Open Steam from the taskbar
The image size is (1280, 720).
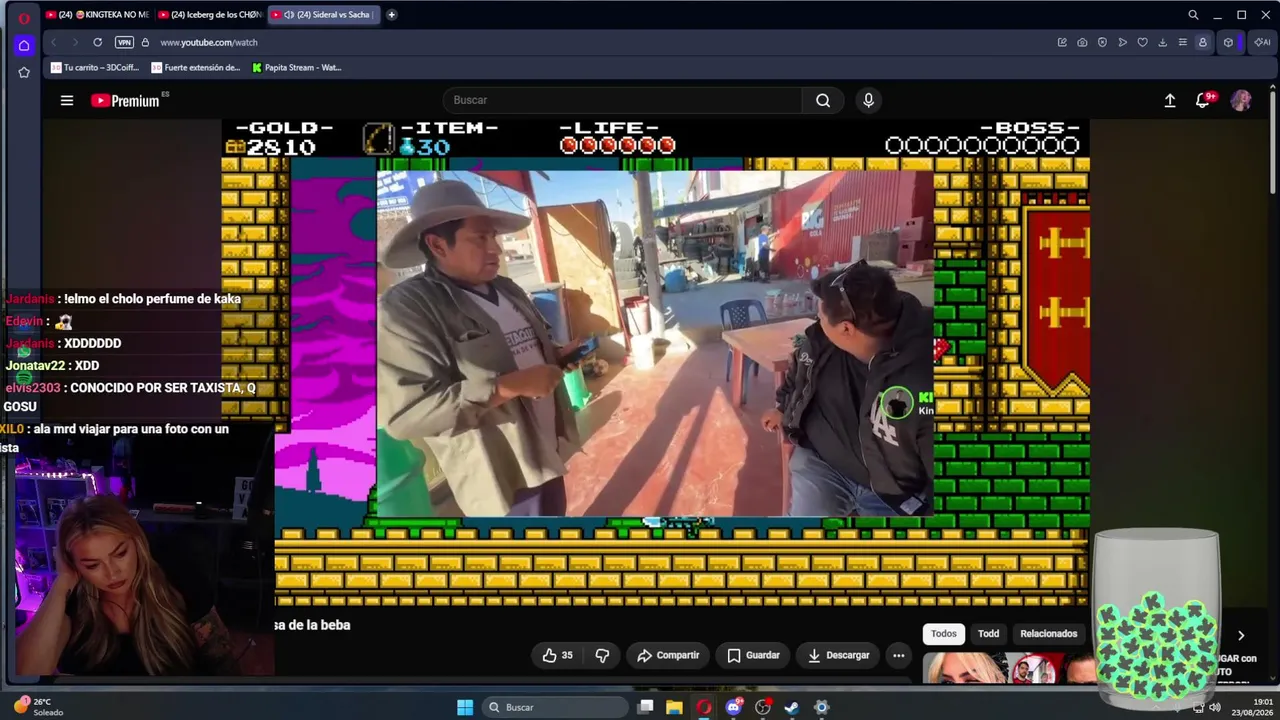[791, 707]
